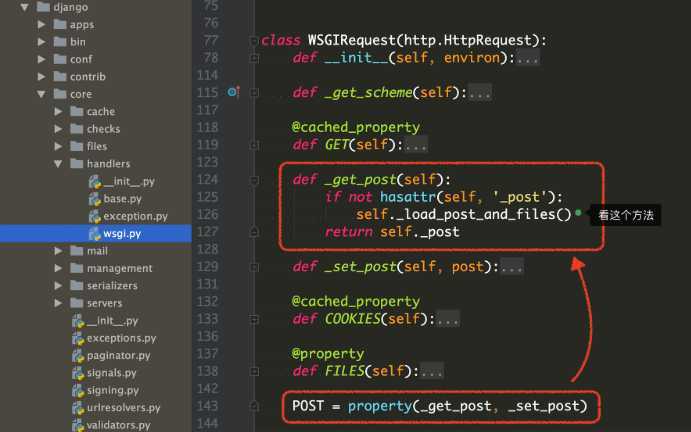The height and width of the screenshot is (432, 691).
Task: Click the contrib folder icon
Action: click(60, 76)
